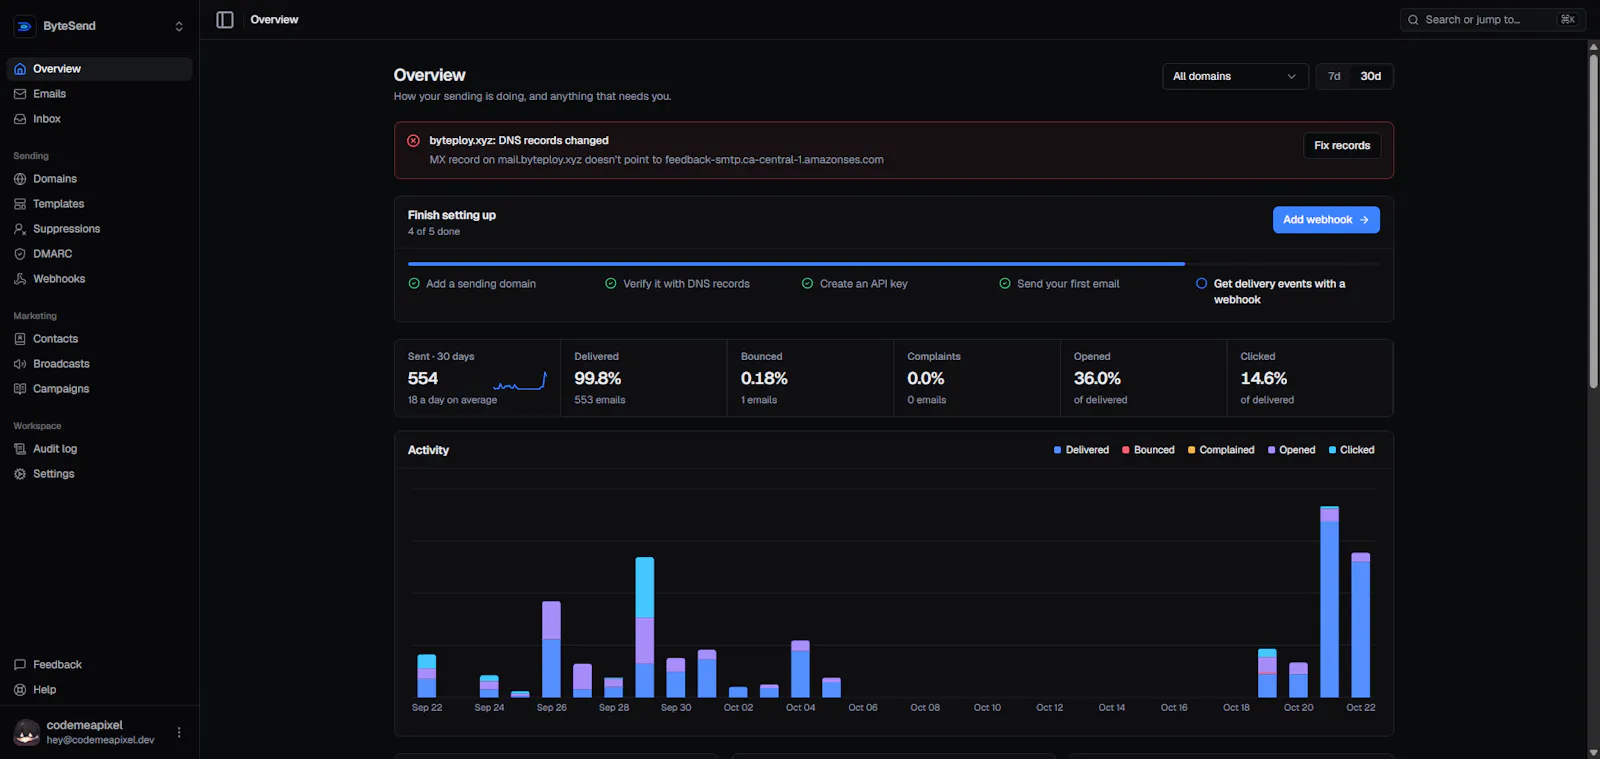
Task: Click the Fix records button
Action: point(1342,146)
